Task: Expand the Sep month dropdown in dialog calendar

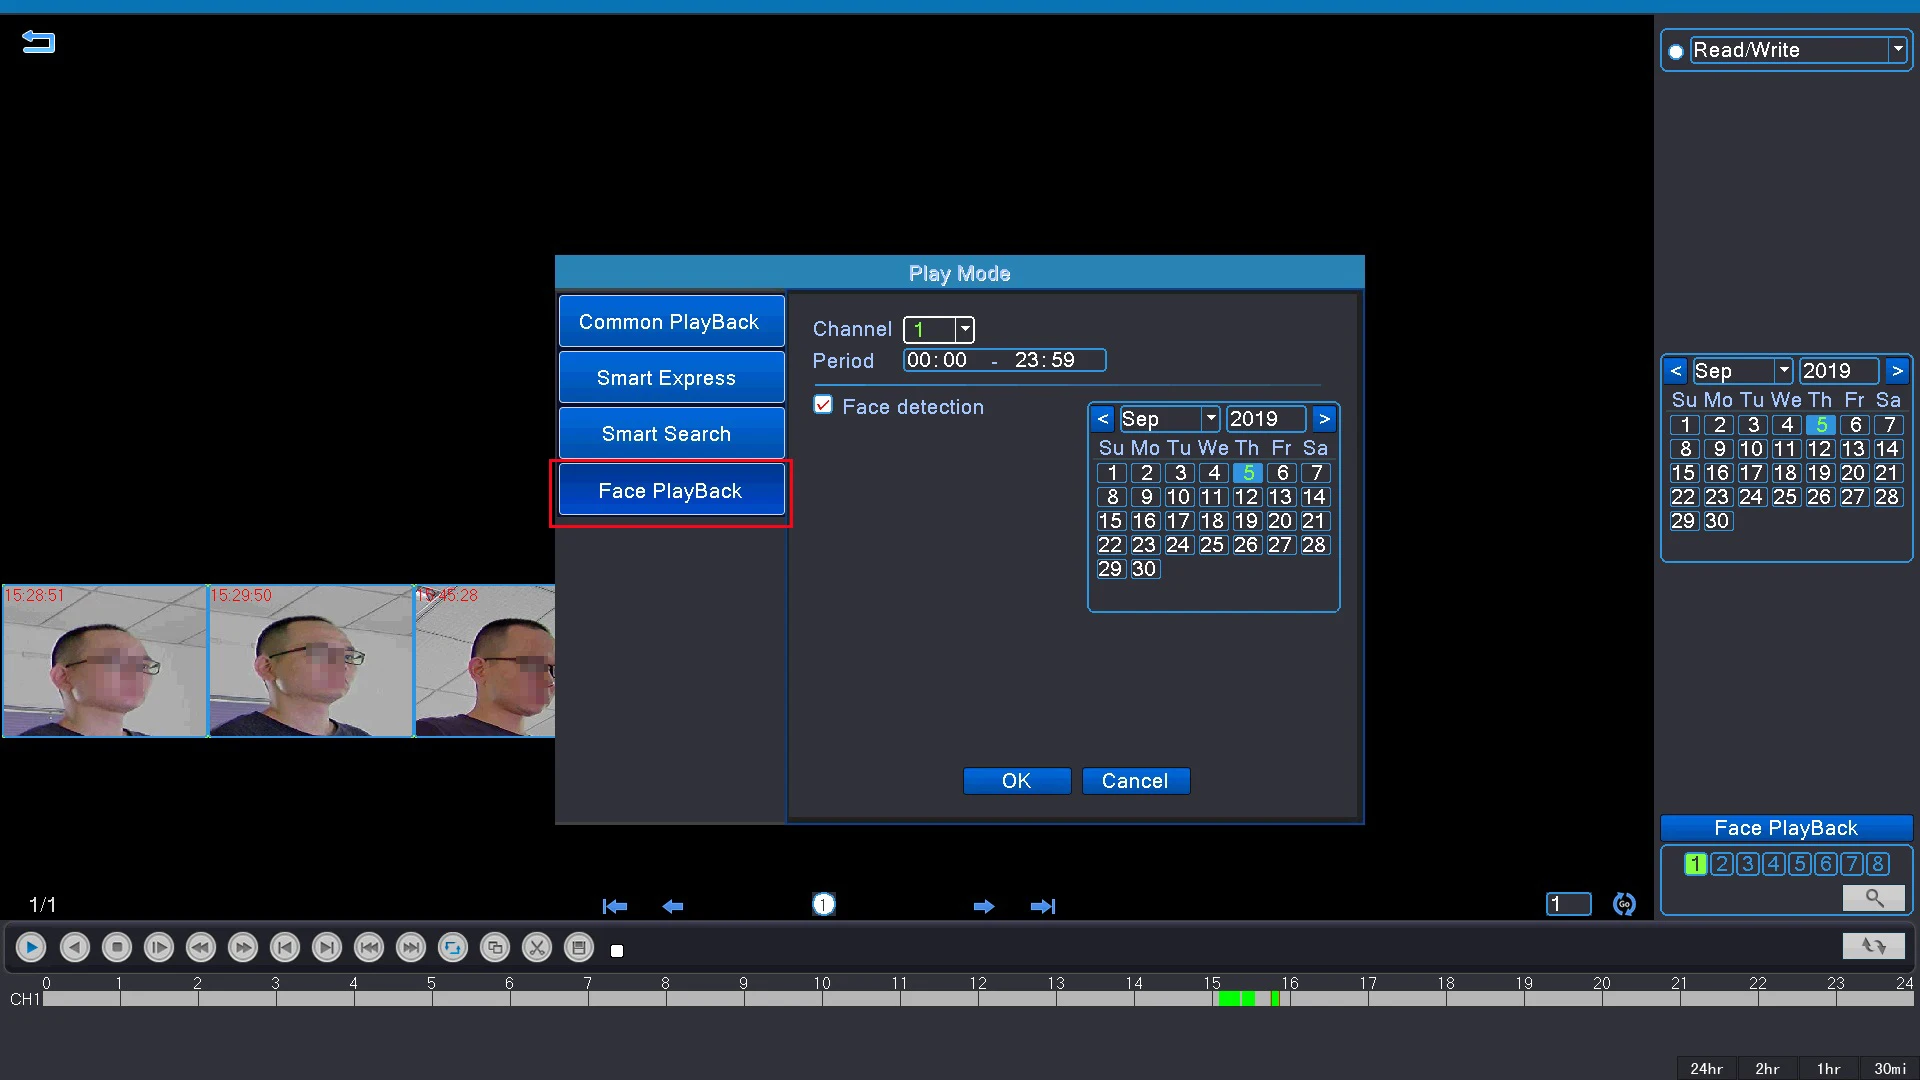Action: pyautogui.click(x=1210, y=418)
